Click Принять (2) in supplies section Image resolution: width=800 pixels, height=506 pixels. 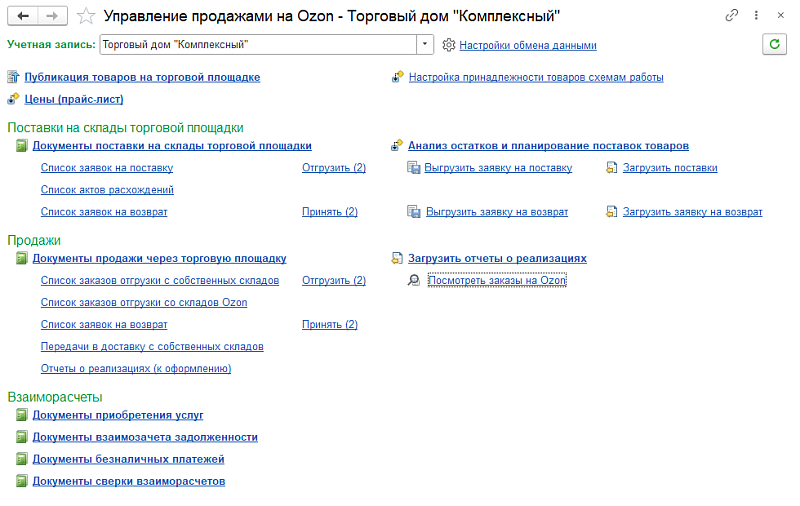click(330, 212)
